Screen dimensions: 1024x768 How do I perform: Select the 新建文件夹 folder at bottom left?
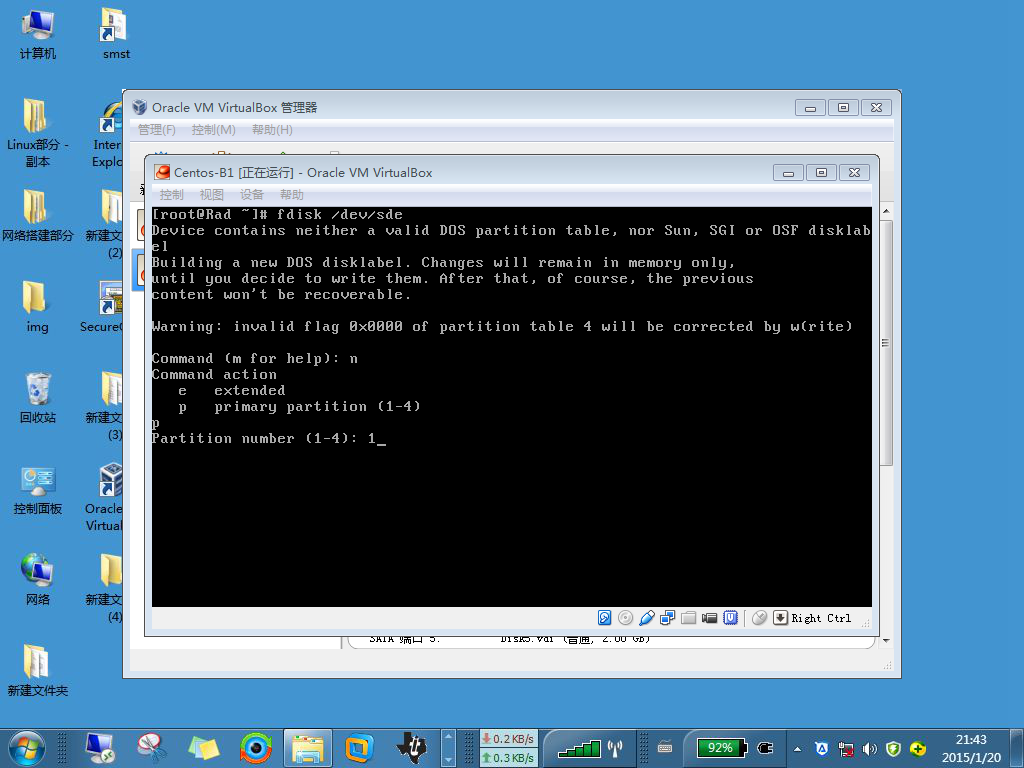[37, 670]
